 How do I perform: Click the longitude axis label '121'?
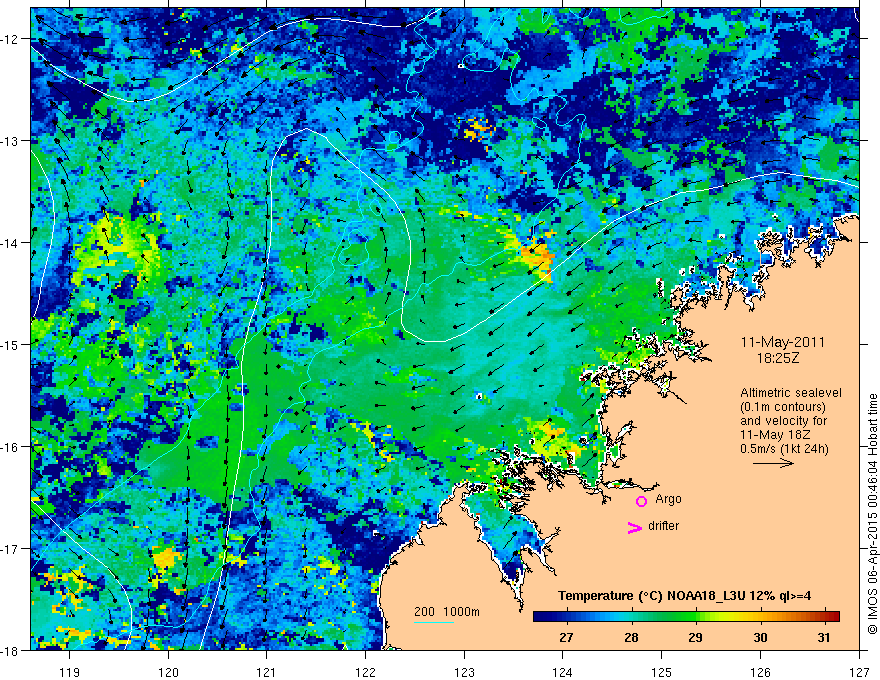(x=266, y=672)
